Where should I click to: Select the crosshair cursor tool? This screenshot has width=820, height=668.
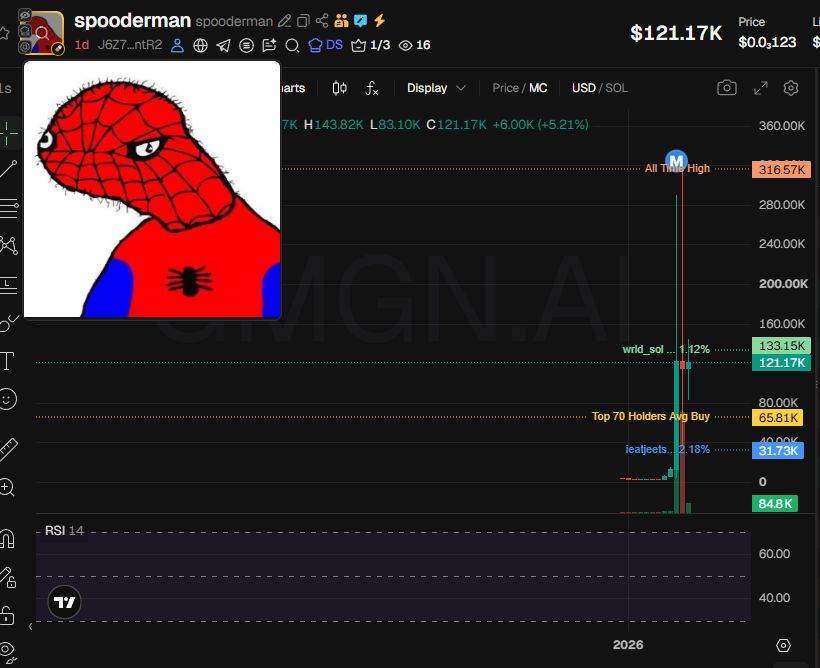[8, 133]
